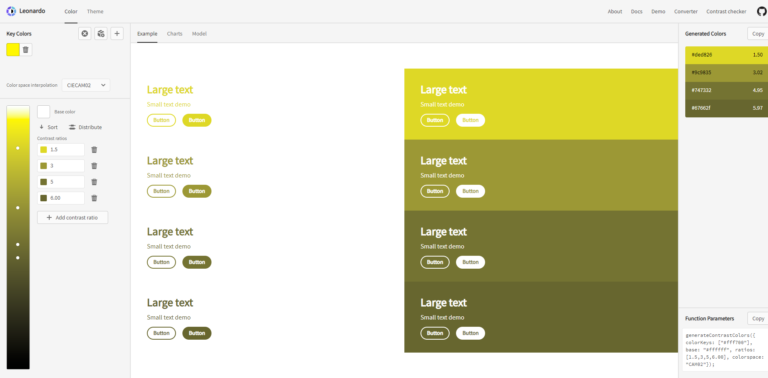The image size is (768, 378).
Task: Click the contrast ratio field showing 3
Action: pyautogui.click(x=61, y=166)
